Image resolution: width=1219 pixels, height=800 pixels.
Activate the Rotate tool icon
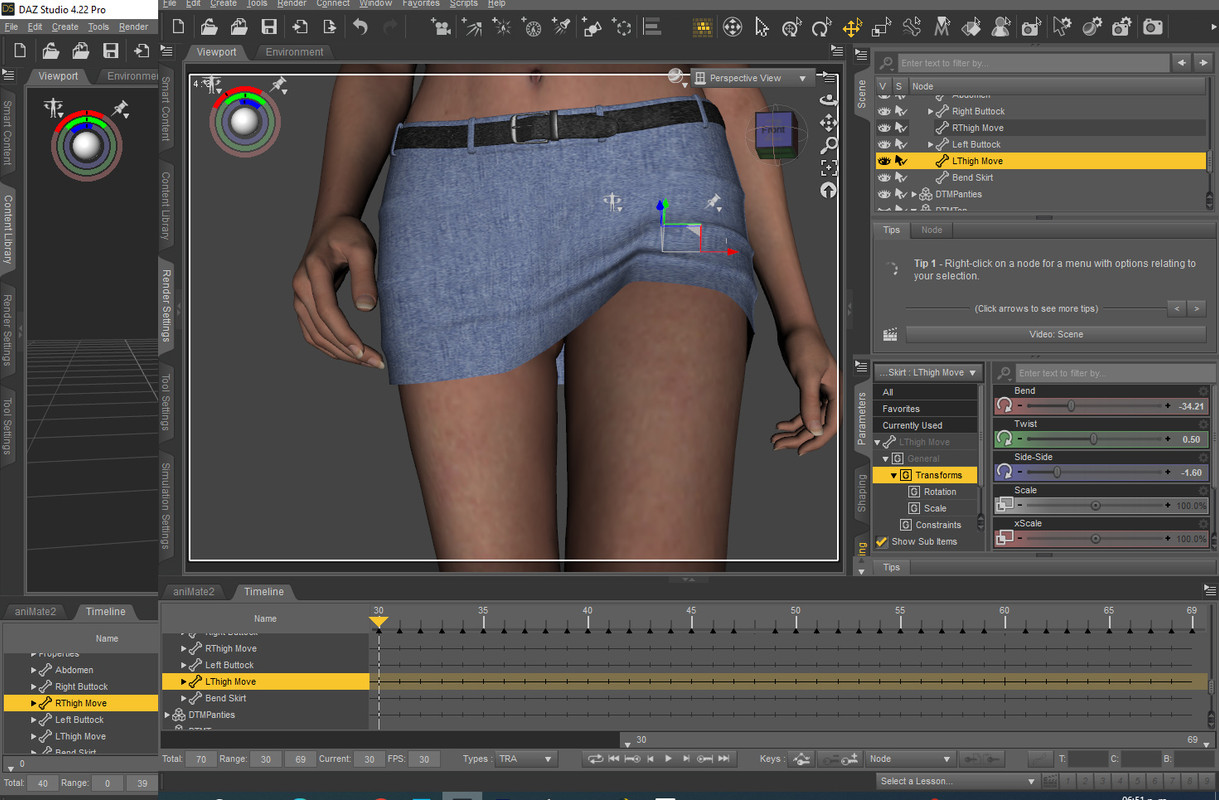[x=822, y=27]
